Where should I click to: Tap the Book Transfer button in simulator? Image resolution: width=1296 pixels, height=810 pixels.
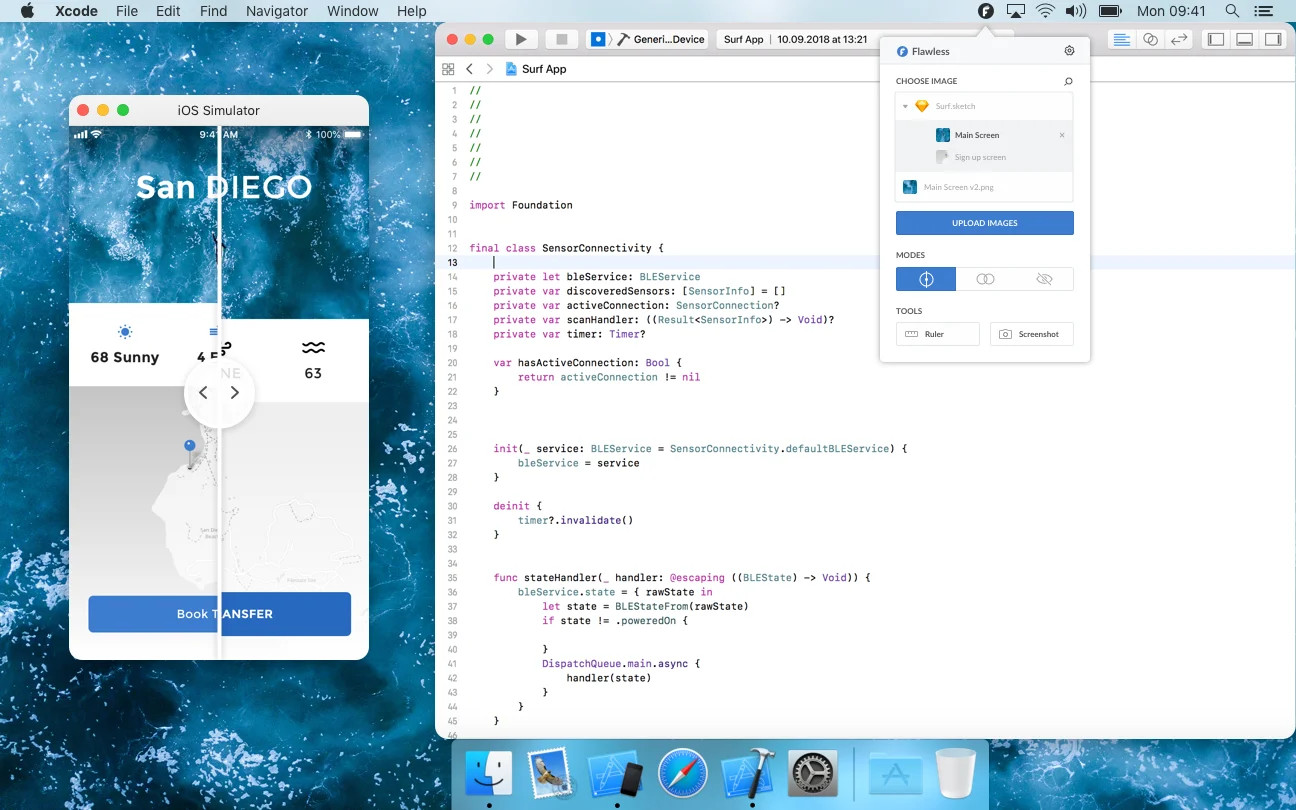tap(219, 614)
